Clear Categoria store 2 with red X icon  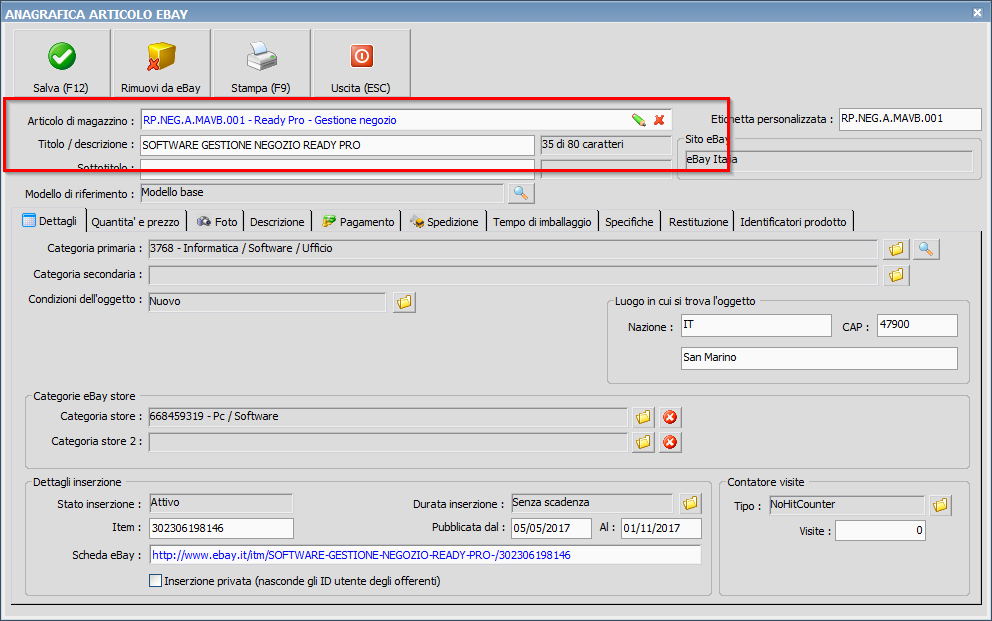[x=669, y=443]
